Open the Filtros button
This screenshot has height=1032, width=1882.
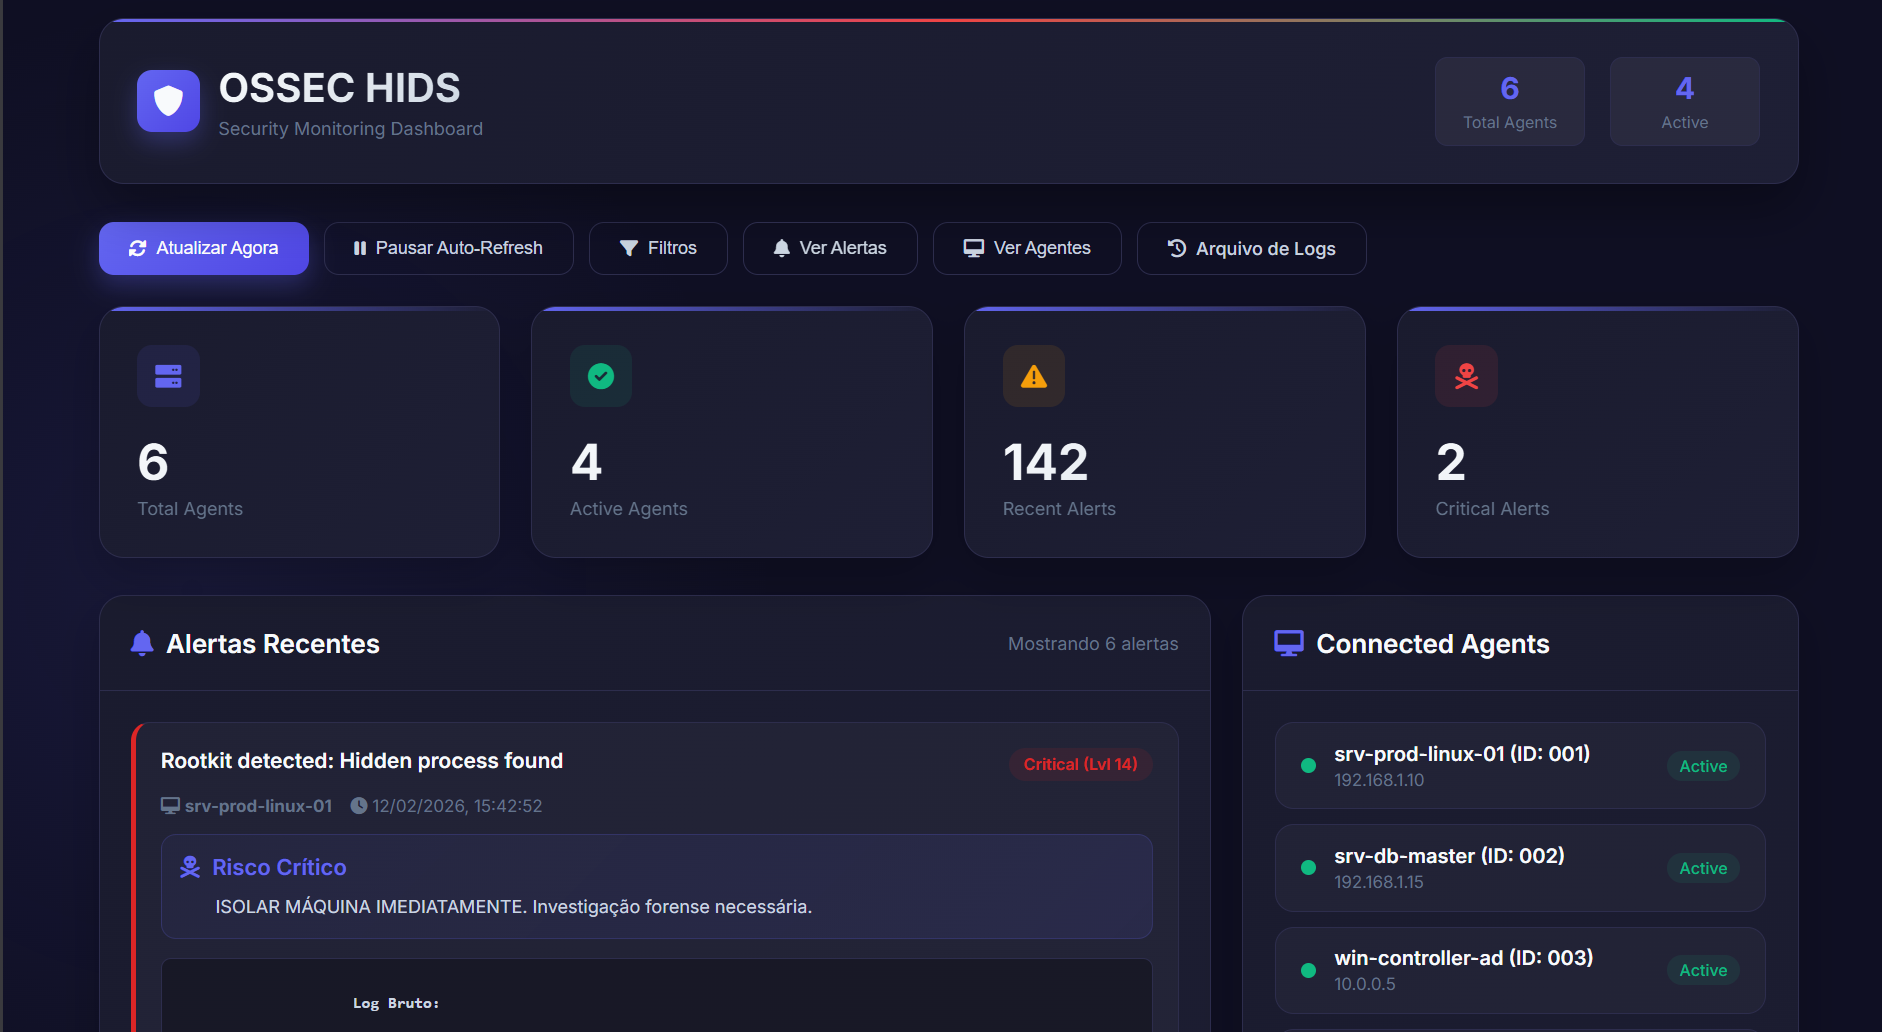coord(658,248)
